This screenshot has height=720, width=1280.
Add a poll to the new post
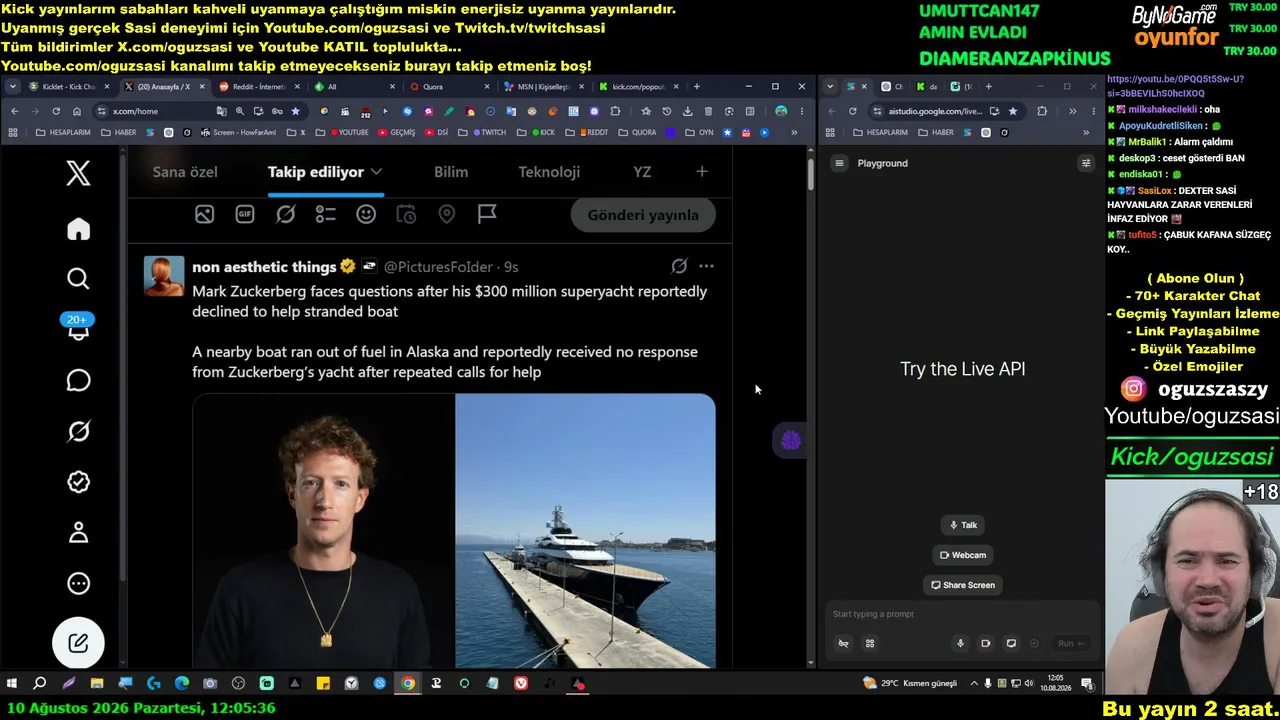click(x=326, y=214)
